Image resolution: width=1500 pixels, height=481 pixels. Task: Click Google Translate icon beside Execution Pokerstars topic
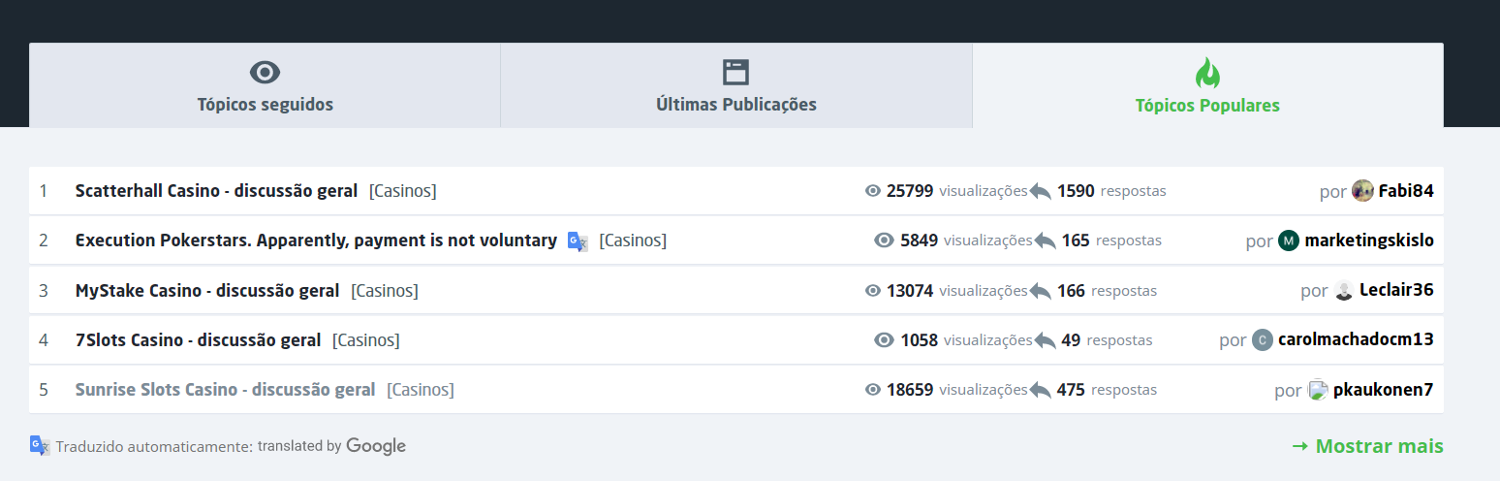[x=577, y=241]
